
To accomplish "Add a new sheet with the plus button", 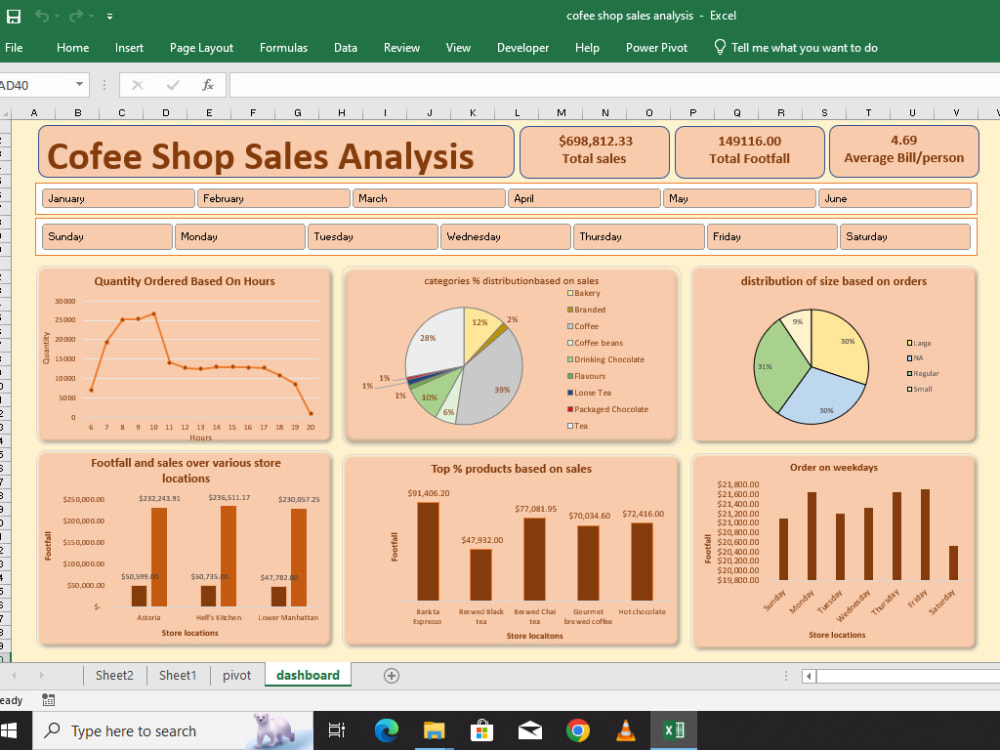I will [390, 675].
